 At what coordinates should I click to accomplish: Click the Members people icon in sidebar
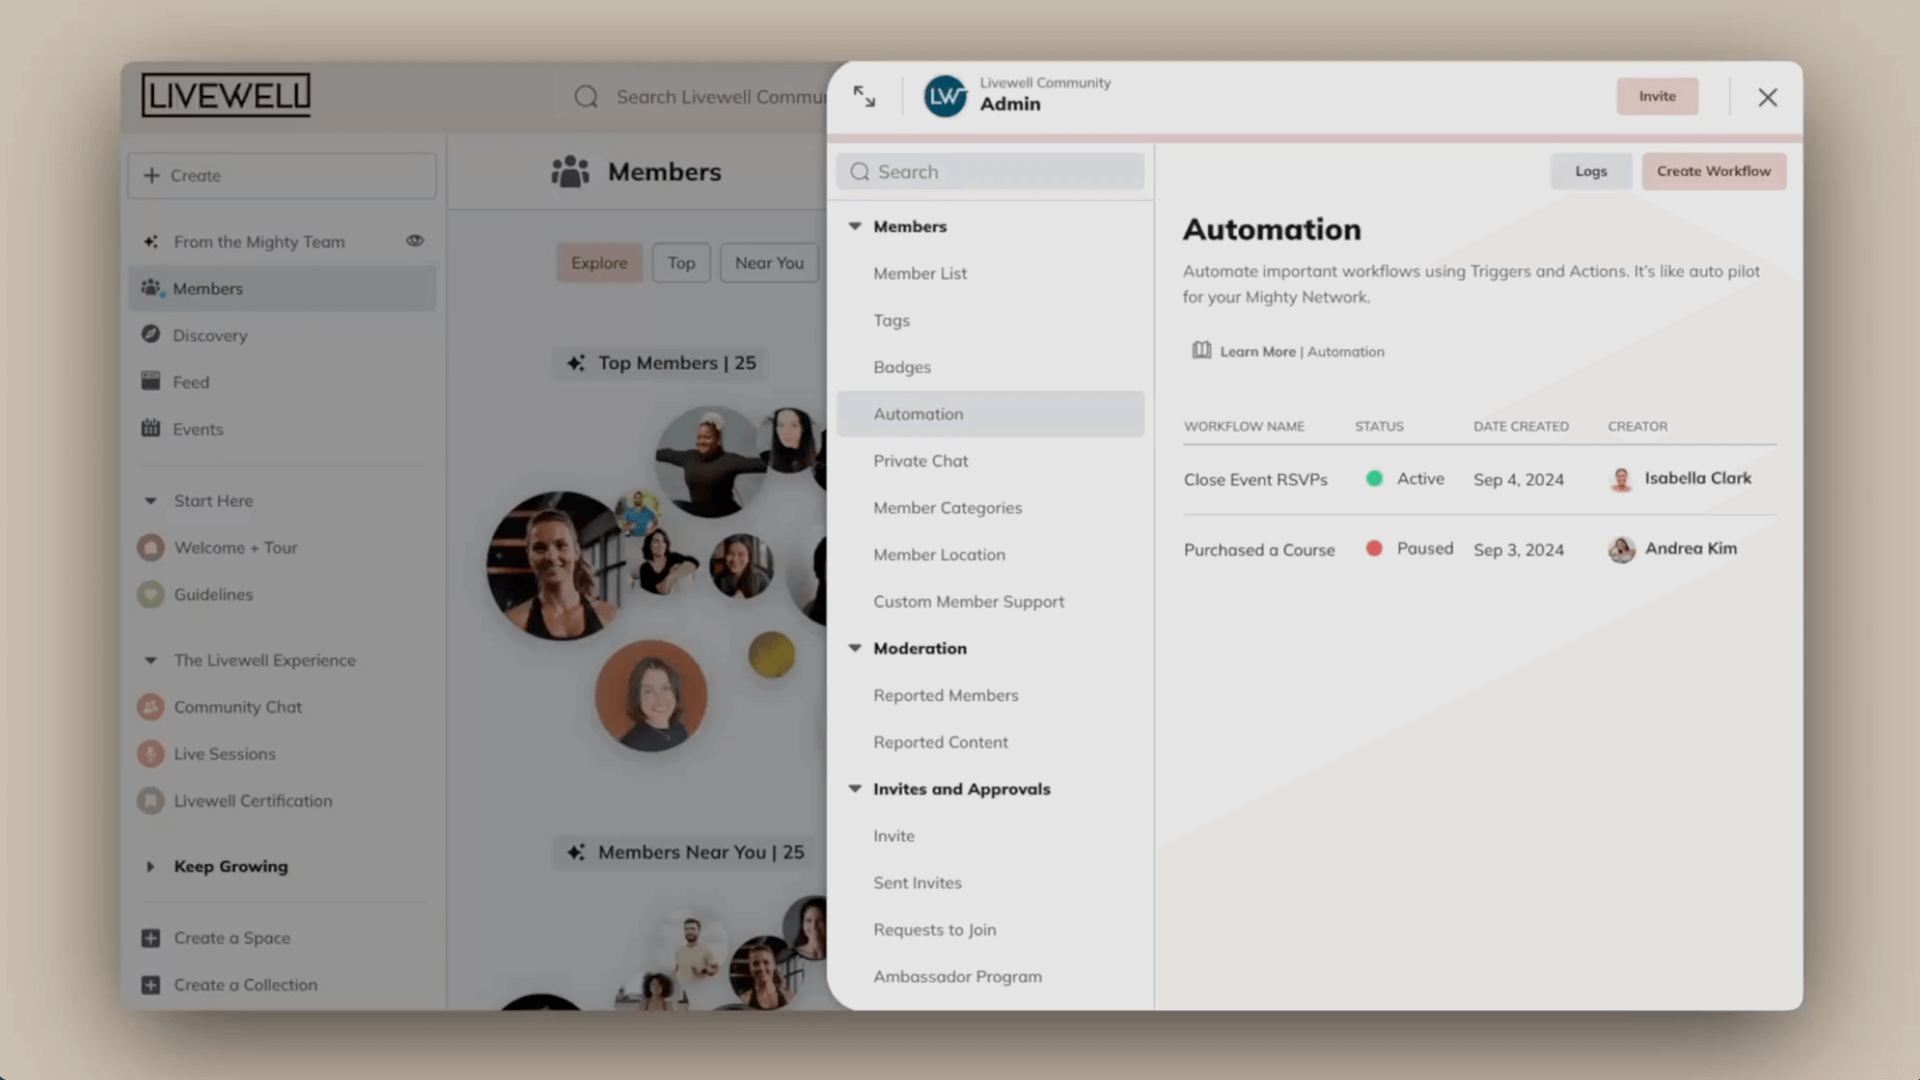coord(151,288)
